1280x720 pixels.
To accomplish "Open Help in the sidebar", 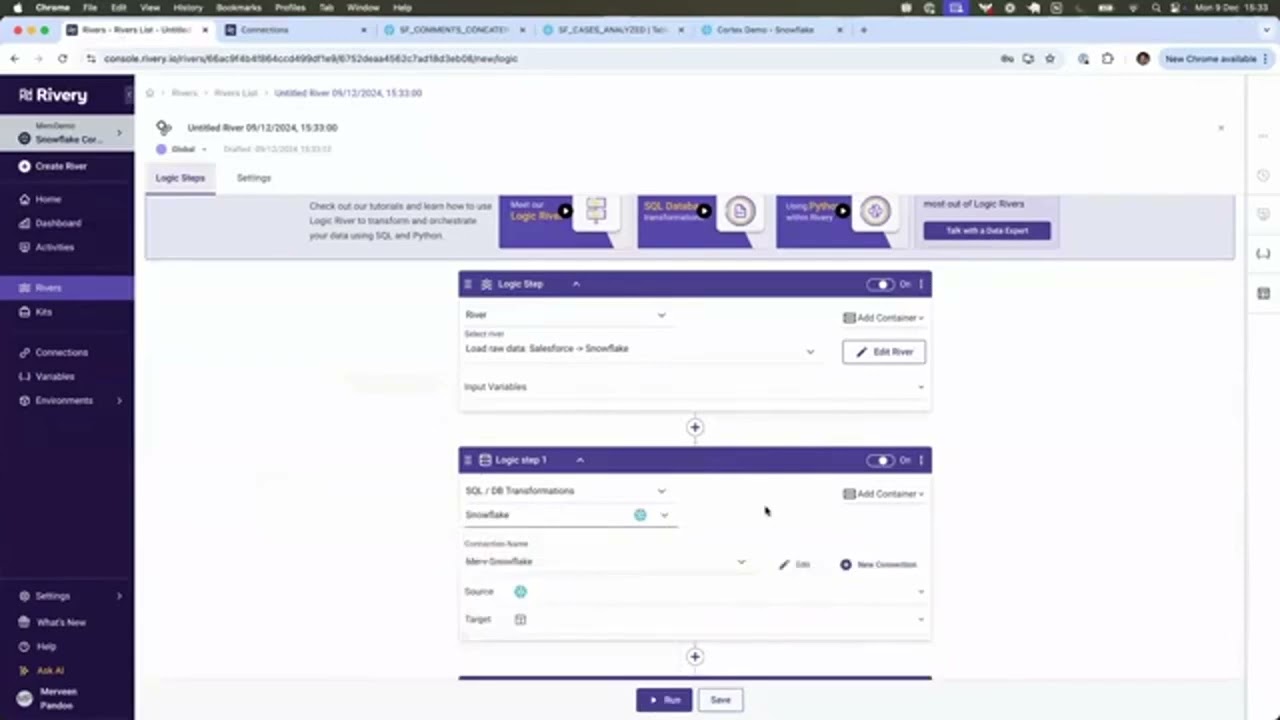I will [x=46, y=646].
